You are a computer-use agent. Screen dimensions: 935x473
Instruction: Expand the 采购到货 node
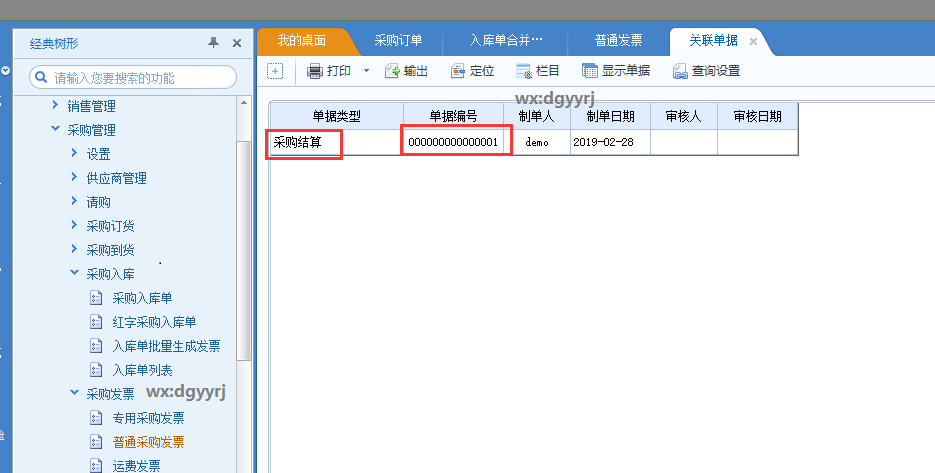(x=74, y=249)
